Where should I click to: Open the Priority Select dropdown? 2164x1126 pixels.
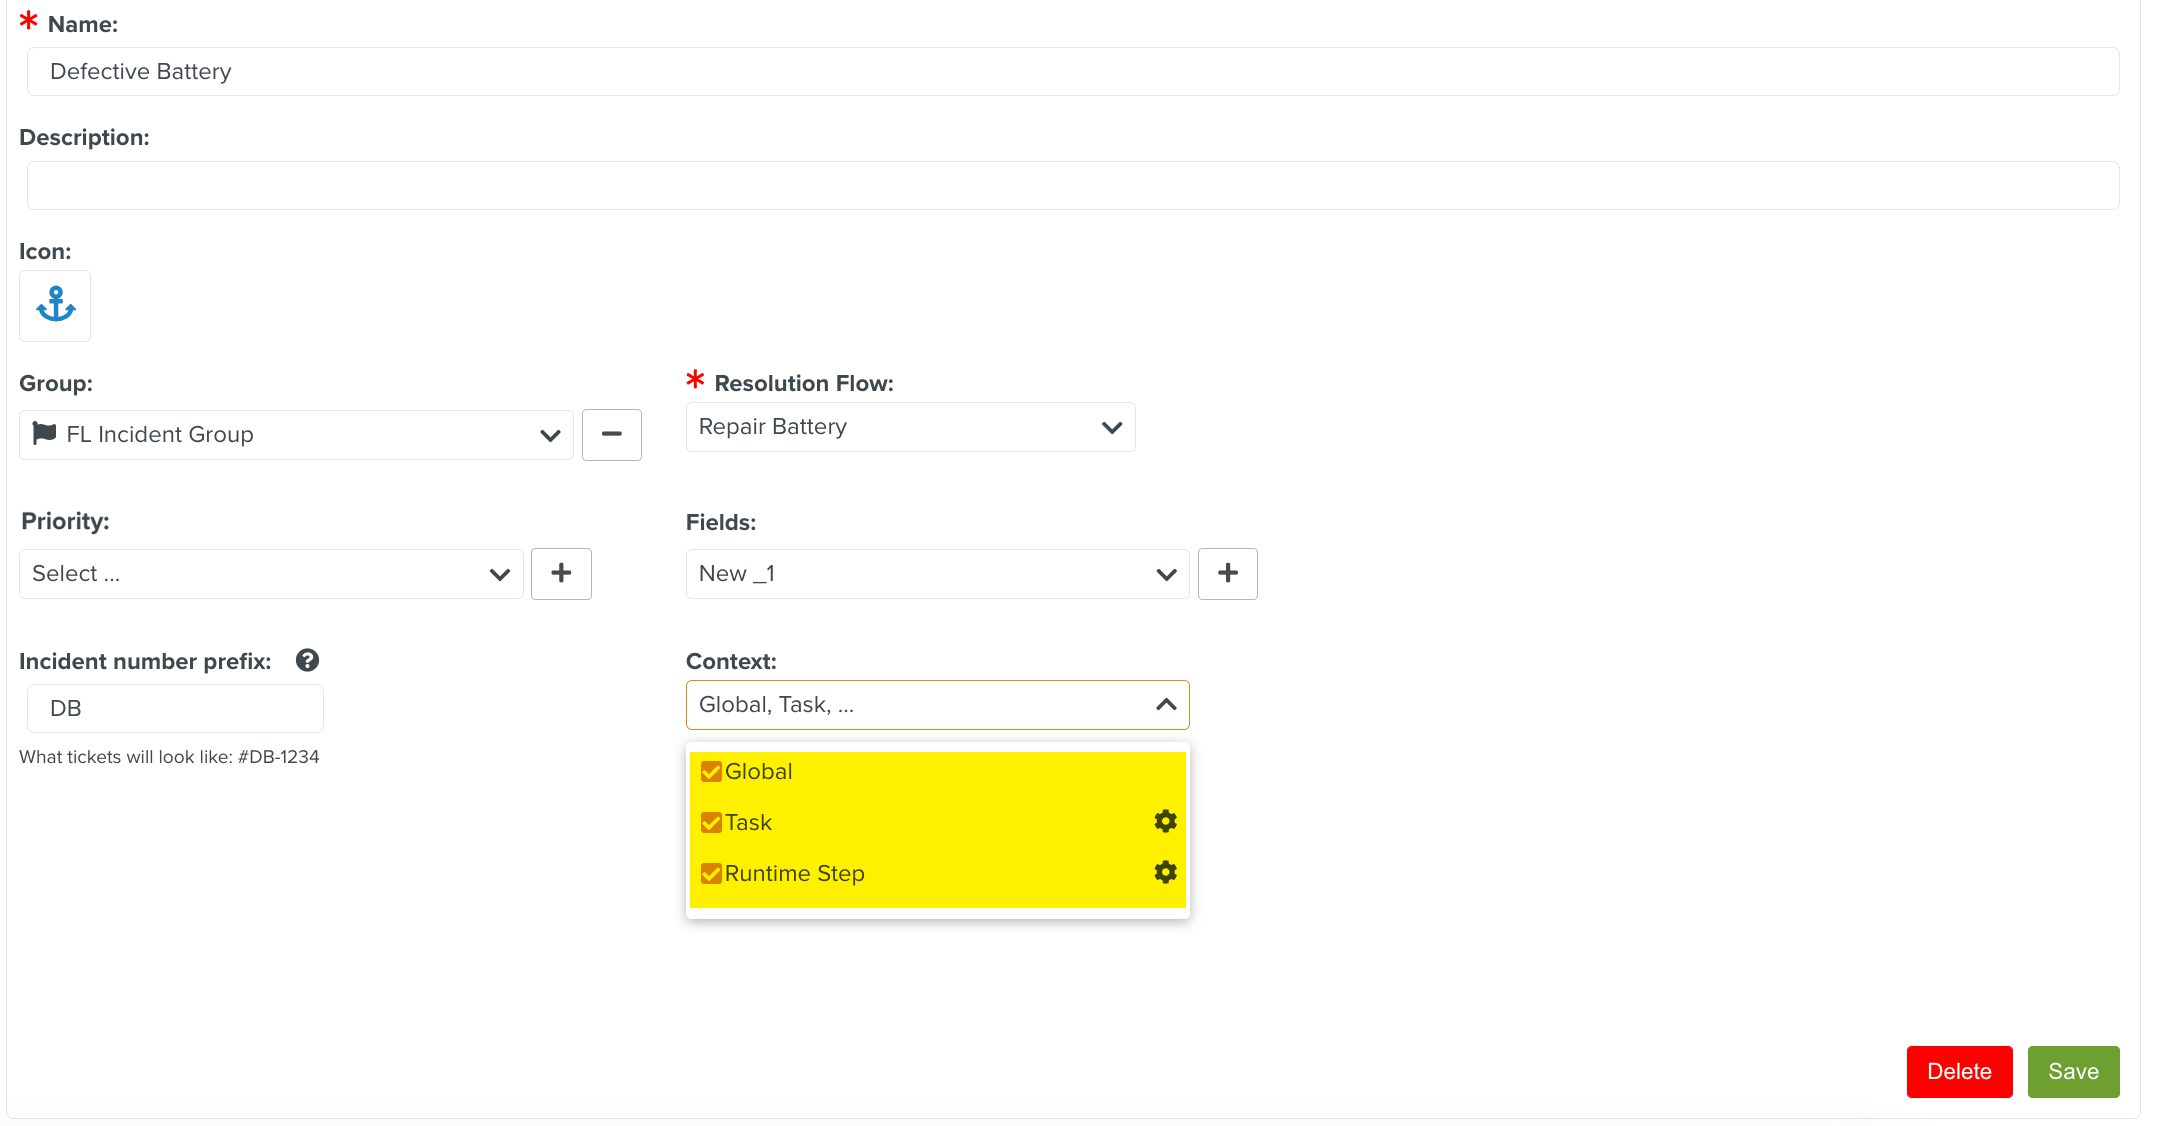click(x=499, y=574)
